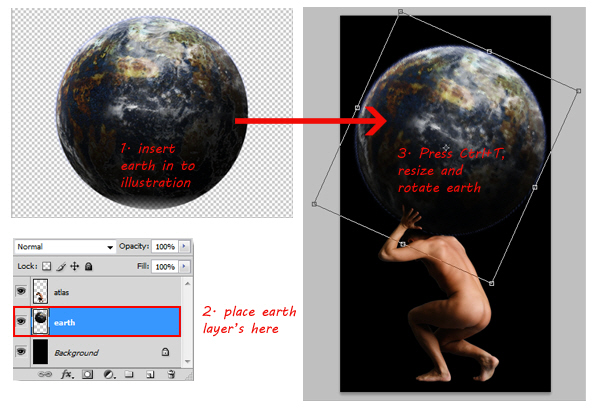Toggle visibility of Background layer

pos(21,351)
